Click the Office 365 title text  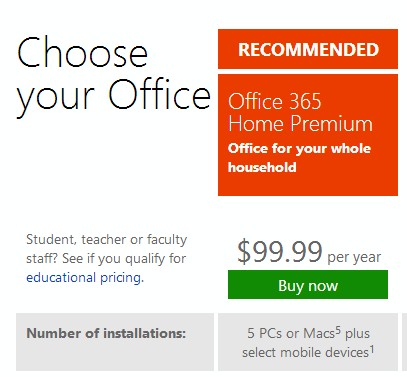275,101
